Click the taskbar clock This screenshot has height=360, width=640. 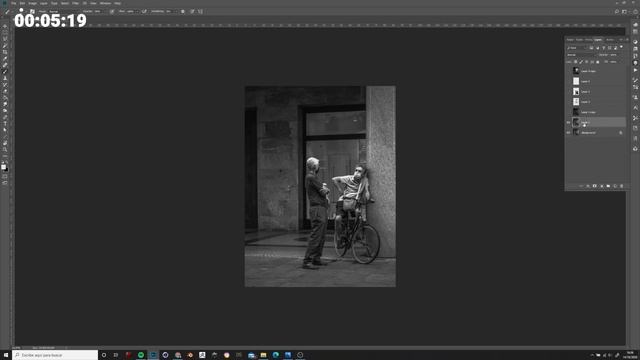pyautogui.click(x=630, y=355)
